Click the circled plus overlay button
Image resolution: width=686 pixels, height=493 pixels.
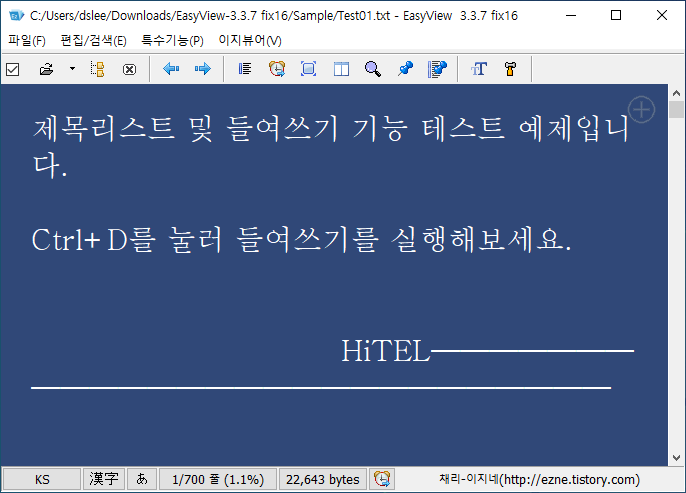(641, 109)
